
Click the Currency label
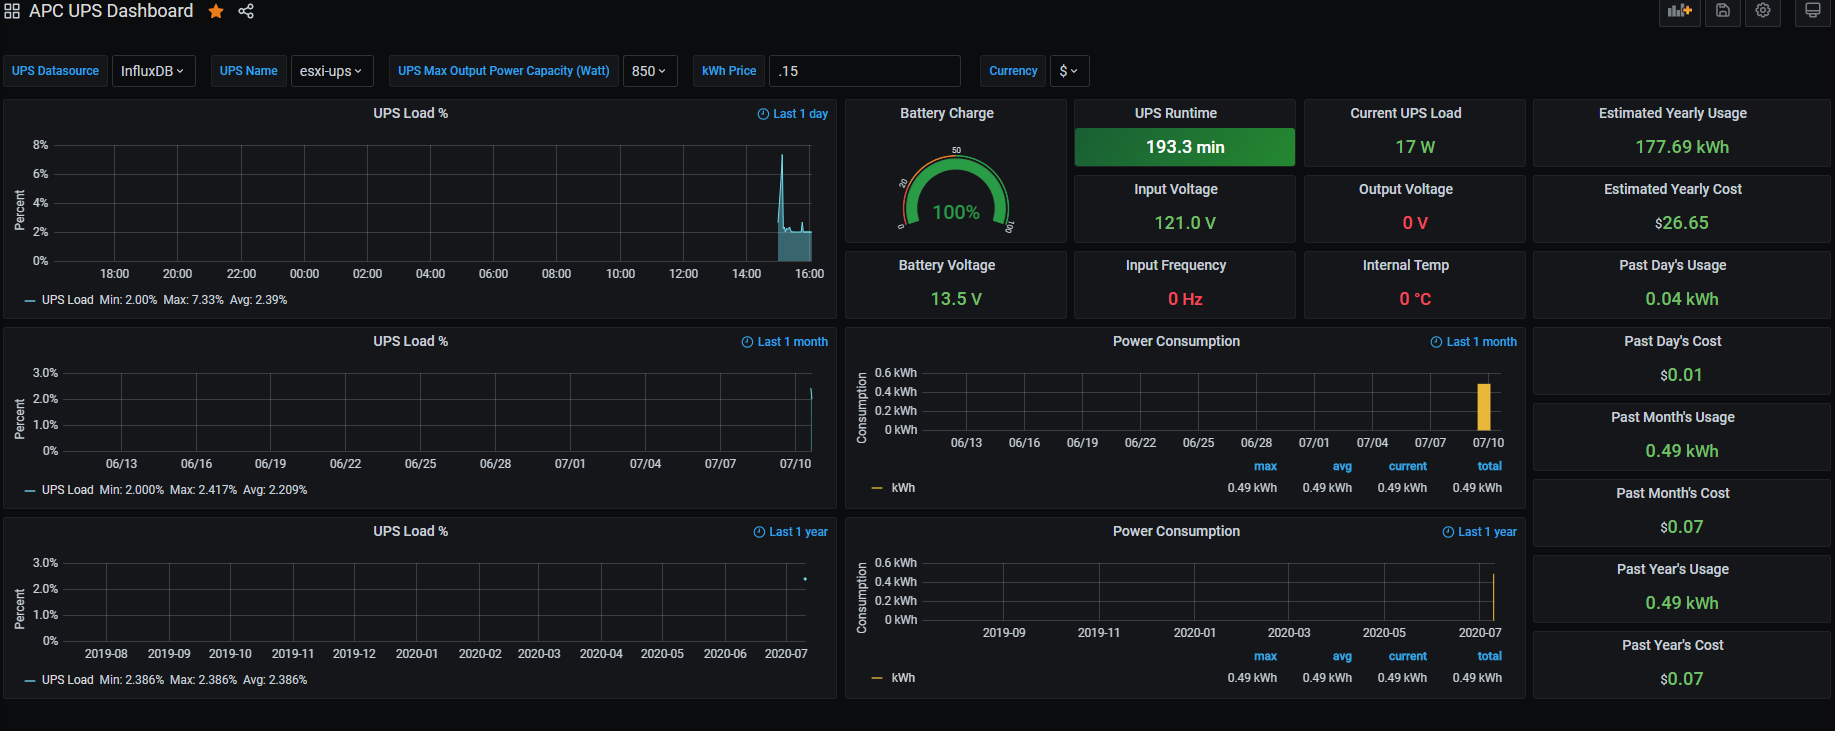coord(1013,71)
